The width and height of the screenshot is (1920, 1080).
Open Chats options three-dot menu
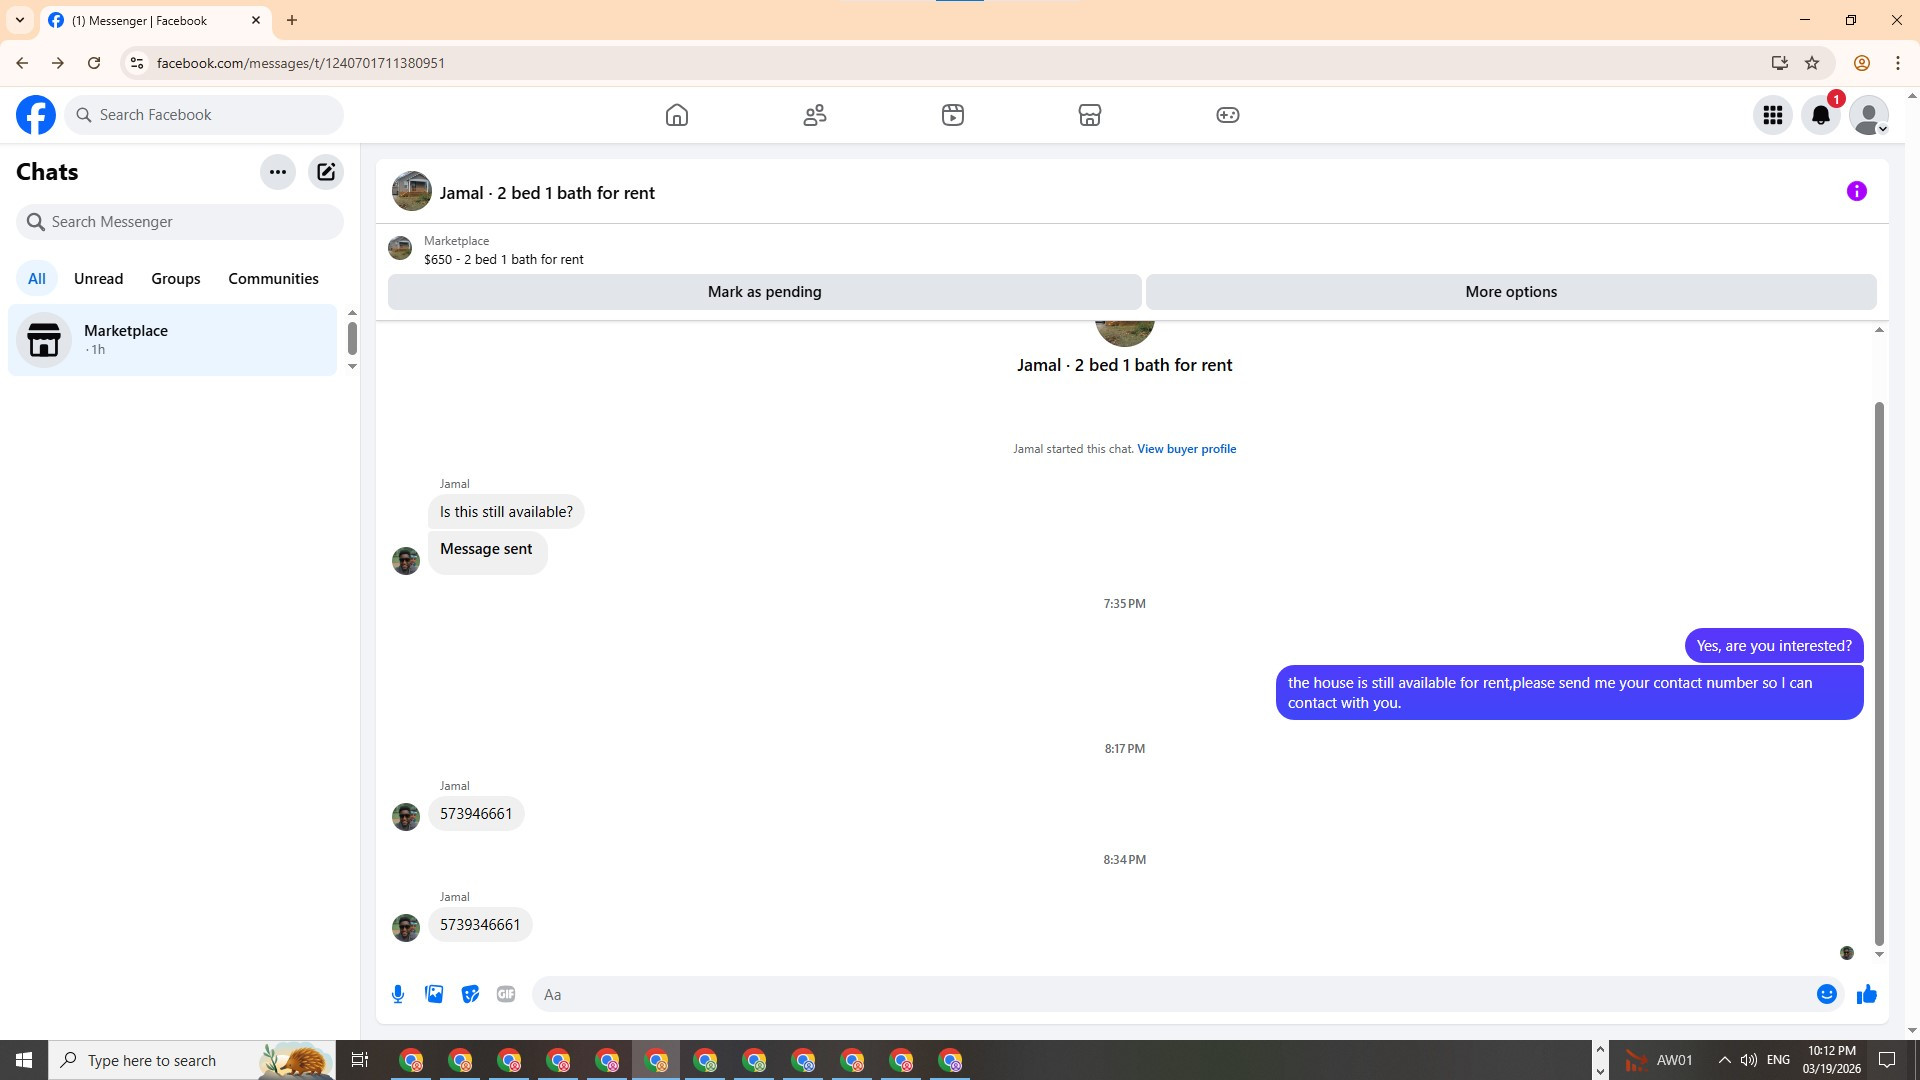click(277, 172)
